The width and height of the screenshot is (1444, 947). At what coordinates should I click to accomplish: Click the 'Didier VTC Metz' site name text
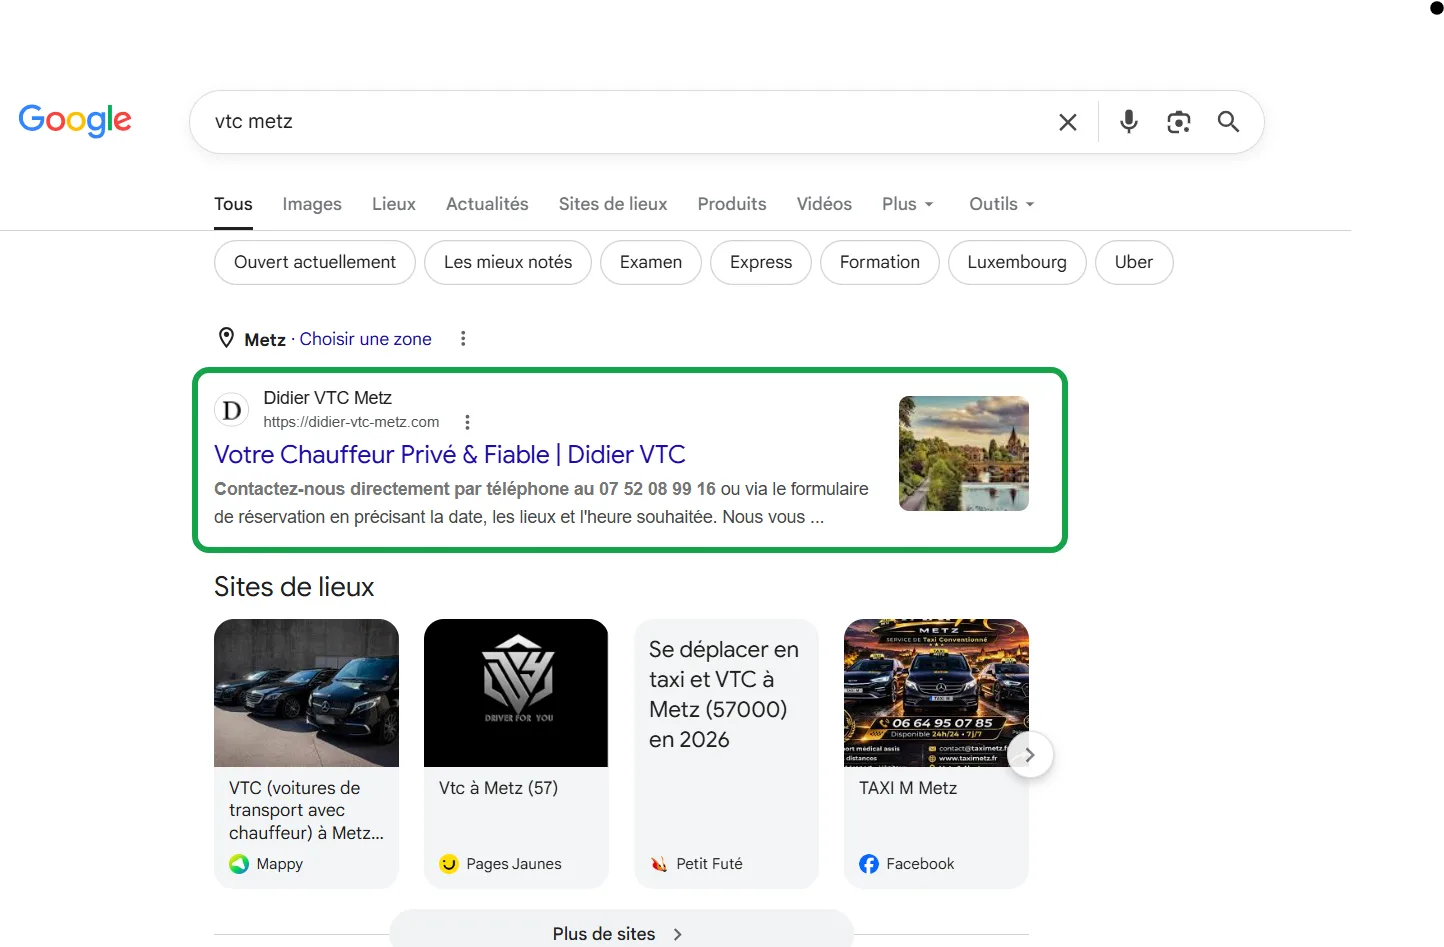point(327,398)
